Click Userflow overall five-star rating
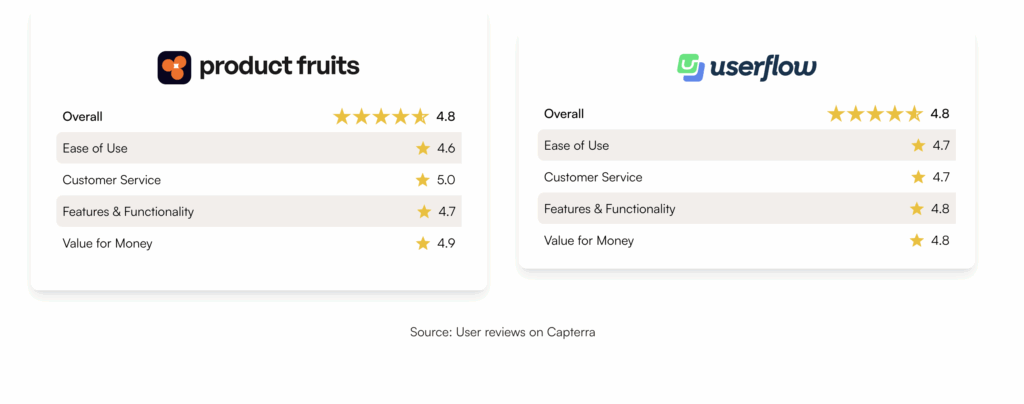The height and width of the screenshot is (404, 1024). [875, 113]
